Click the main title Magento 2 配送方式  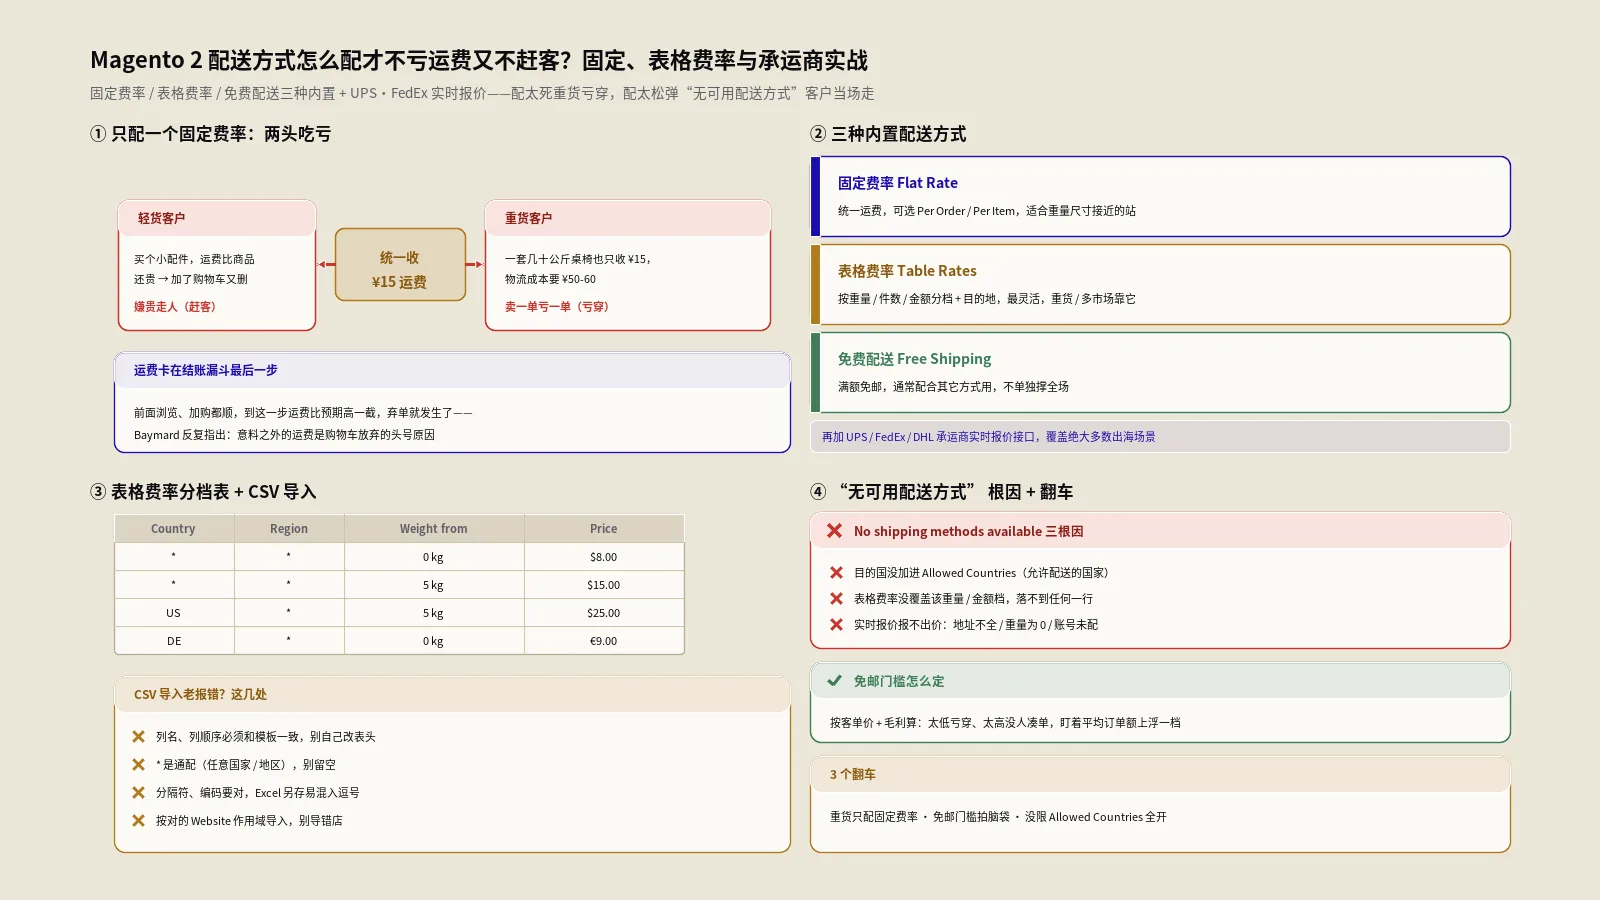479,60
